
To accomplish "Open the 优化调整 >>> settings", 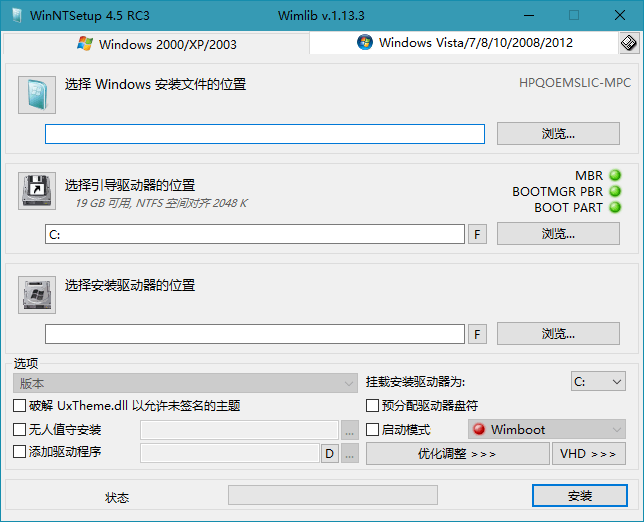I will [457, 454].
